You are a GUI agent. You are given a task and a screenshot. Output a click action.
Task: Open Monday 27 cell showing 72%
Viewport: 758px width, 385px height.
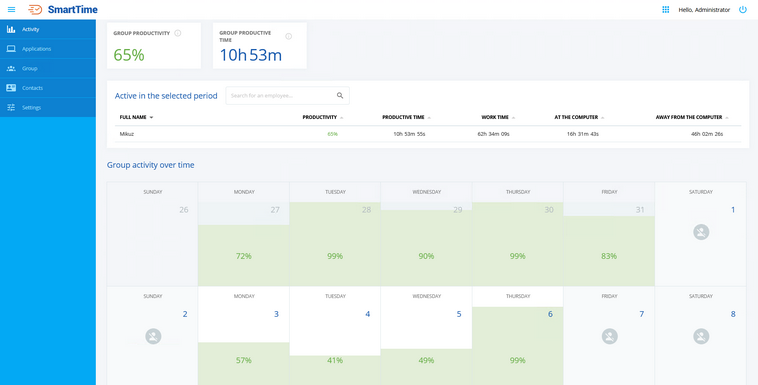[x=244, y=234]
